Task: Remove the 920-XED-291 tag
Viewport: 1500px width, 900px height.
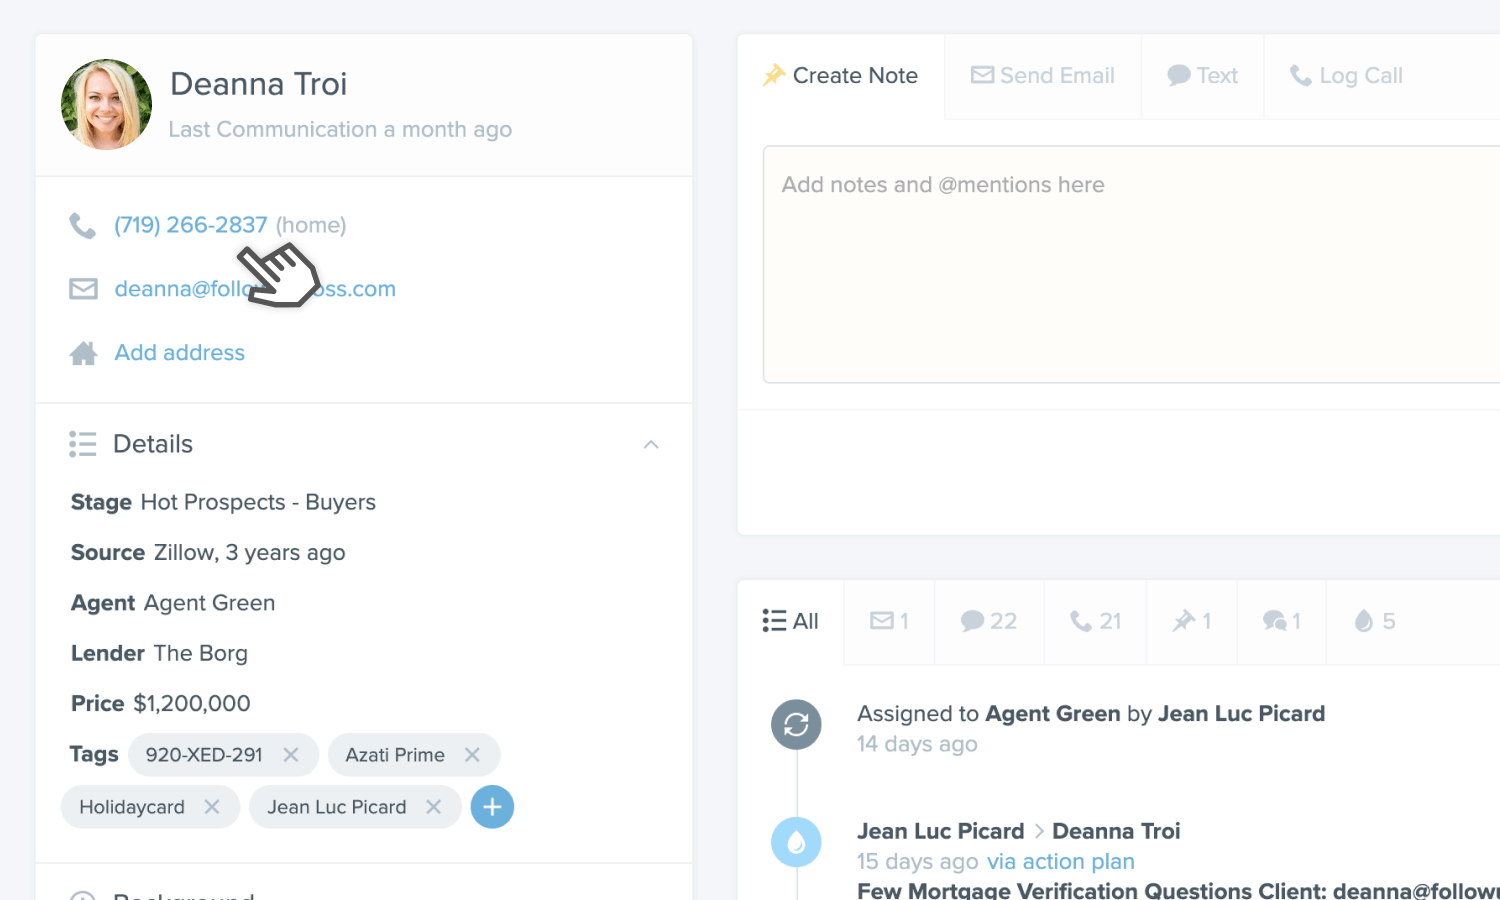Action: pyautogui.click(x=291, y=755)
